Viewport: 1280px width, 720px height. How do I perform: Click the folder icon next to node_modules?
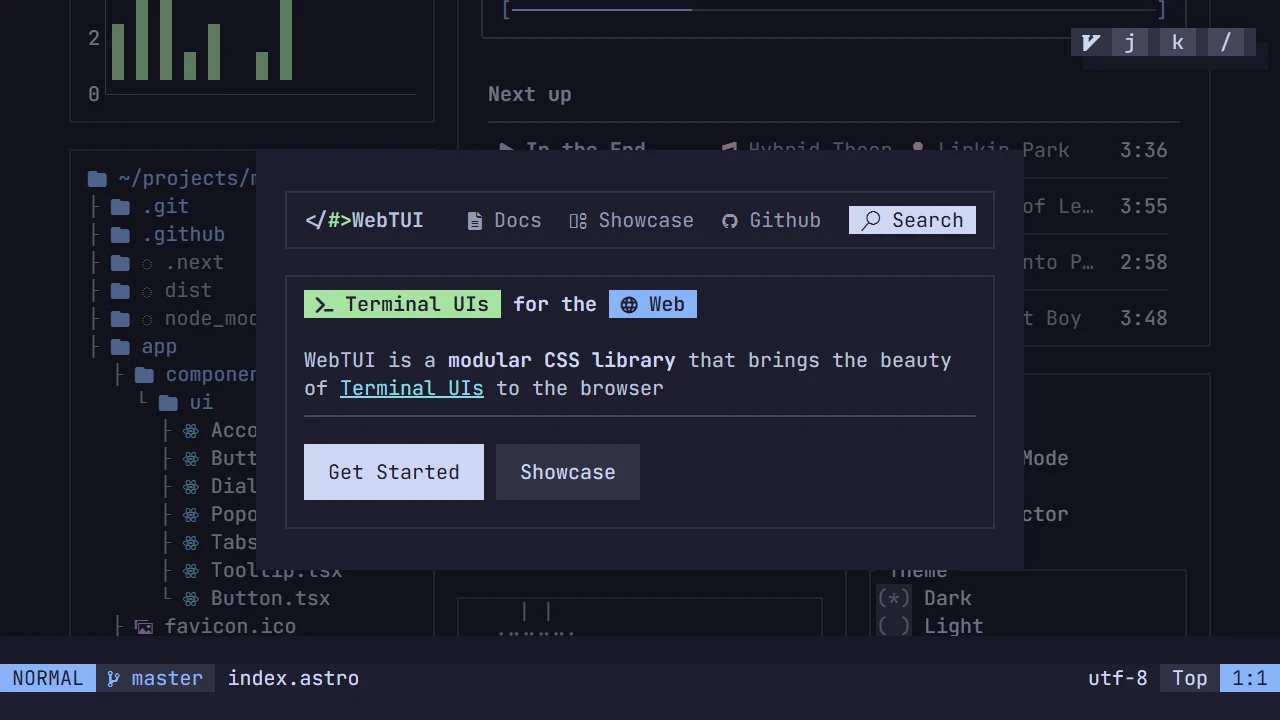[120, 318]
